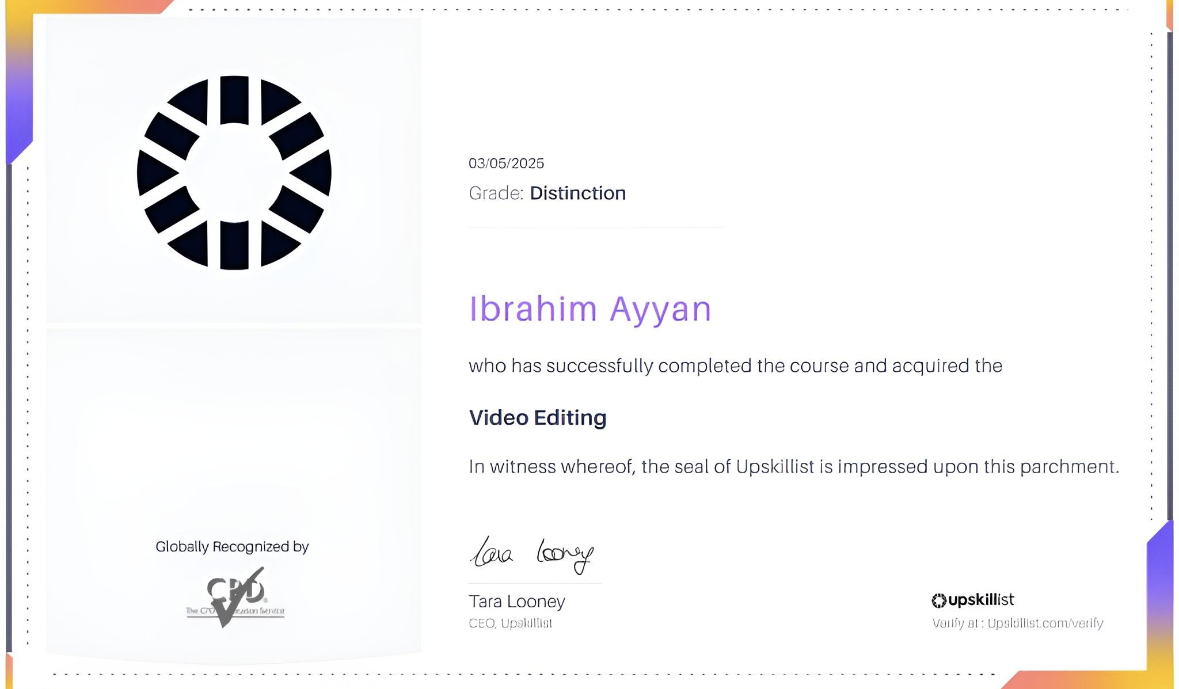Screen dimensions: 1179x689
Task: Click the "In witness whereof" sentence
Action: [x=794, y=466]
